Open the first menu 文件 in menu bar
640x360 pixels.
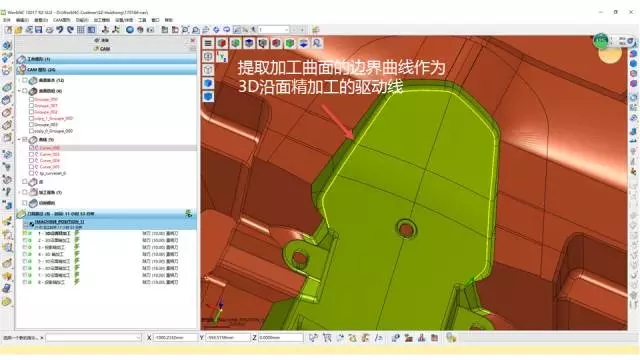(x=7, y=20)
